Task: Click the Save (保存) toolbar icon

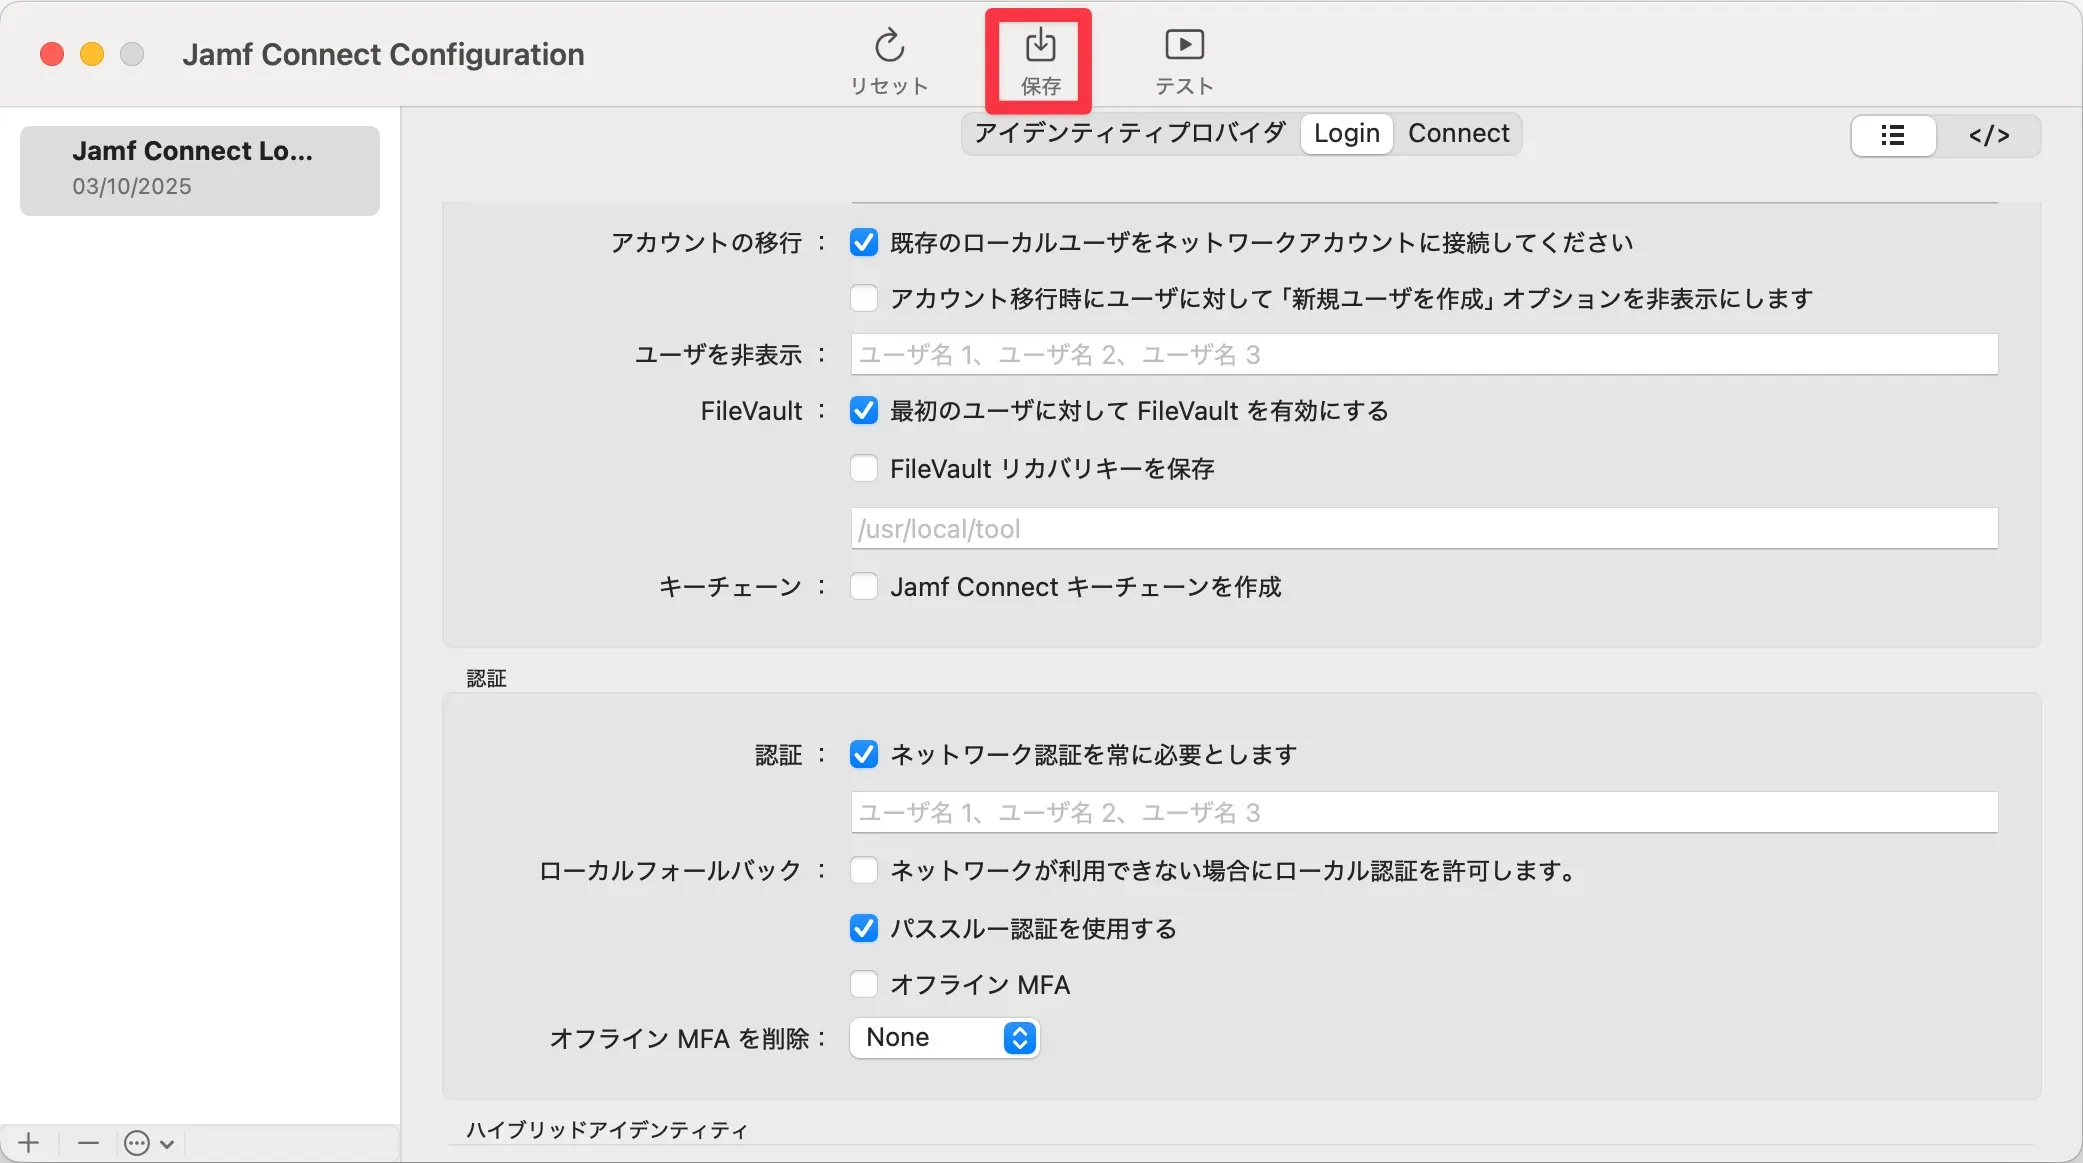Action: (x=1040, y=47)
